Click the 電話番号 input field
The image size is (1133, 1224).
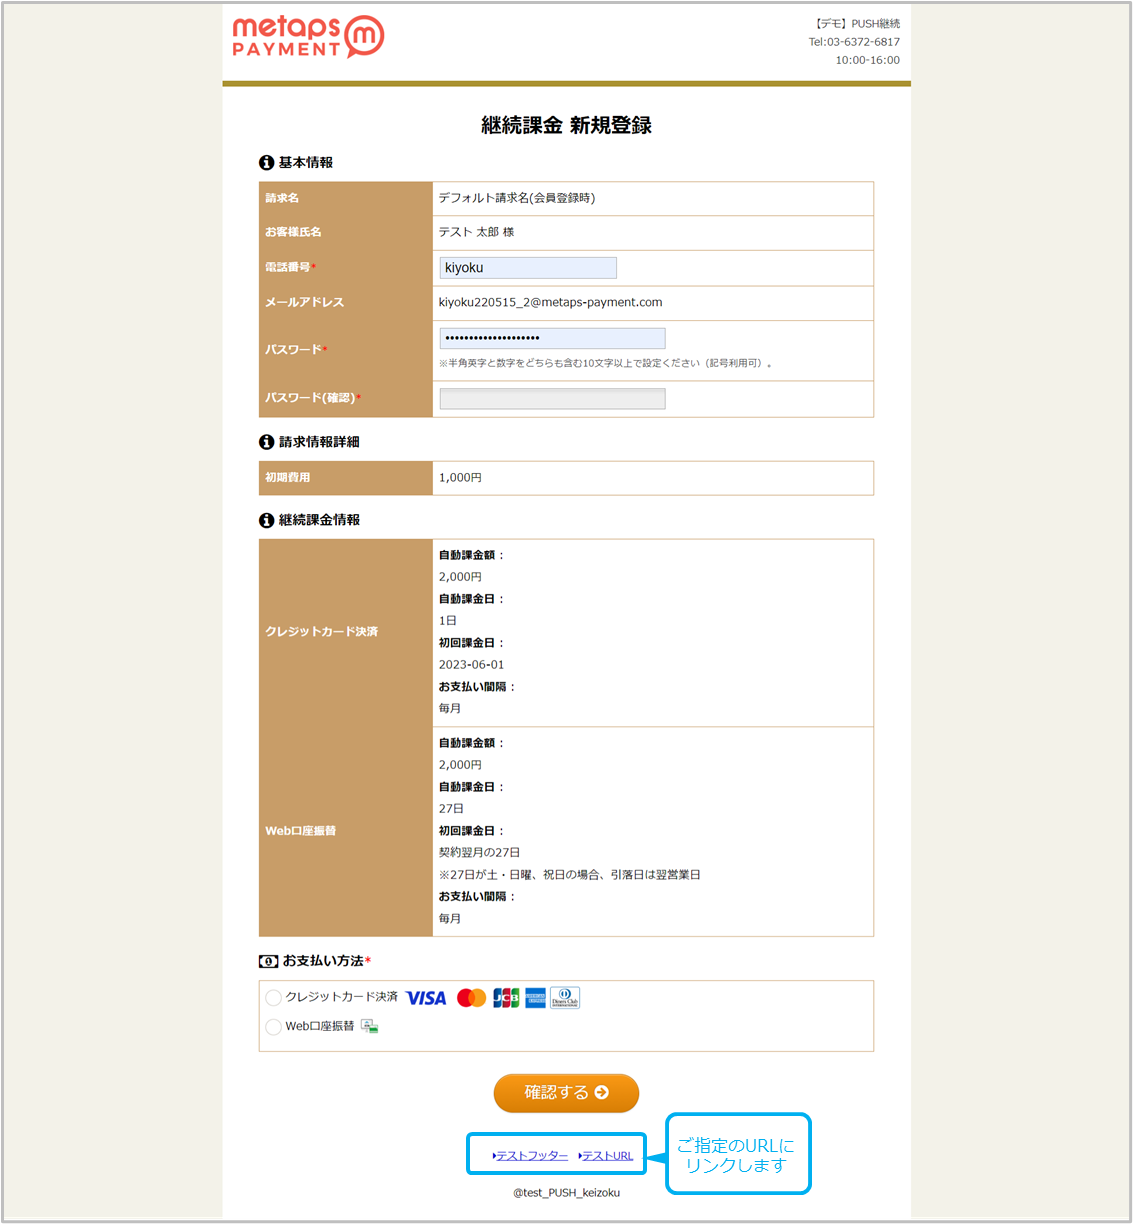click(528, 268)
